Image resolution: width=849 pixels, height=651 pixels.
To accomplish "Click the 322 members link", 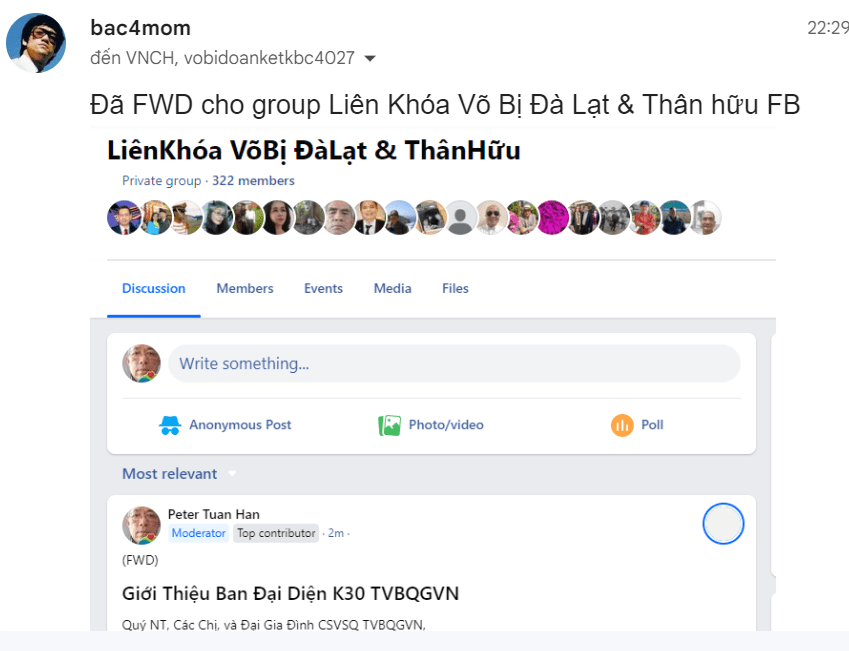I will click(x=253, y=181).
